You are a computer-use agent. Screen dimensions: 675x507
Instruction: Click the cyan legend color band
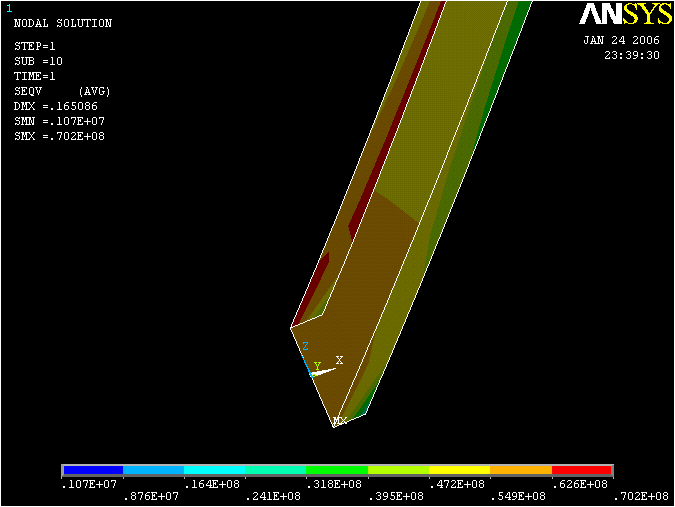(x=215, y=470)
